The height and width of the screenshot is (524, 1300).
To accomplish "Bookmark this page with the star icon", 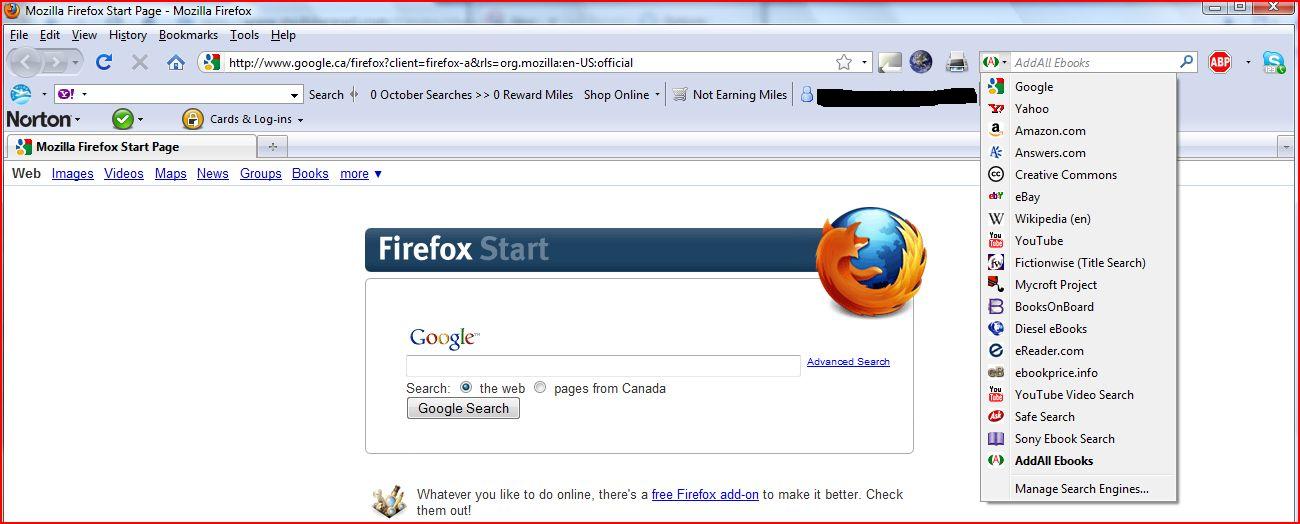I will click(x=844, y=62).
